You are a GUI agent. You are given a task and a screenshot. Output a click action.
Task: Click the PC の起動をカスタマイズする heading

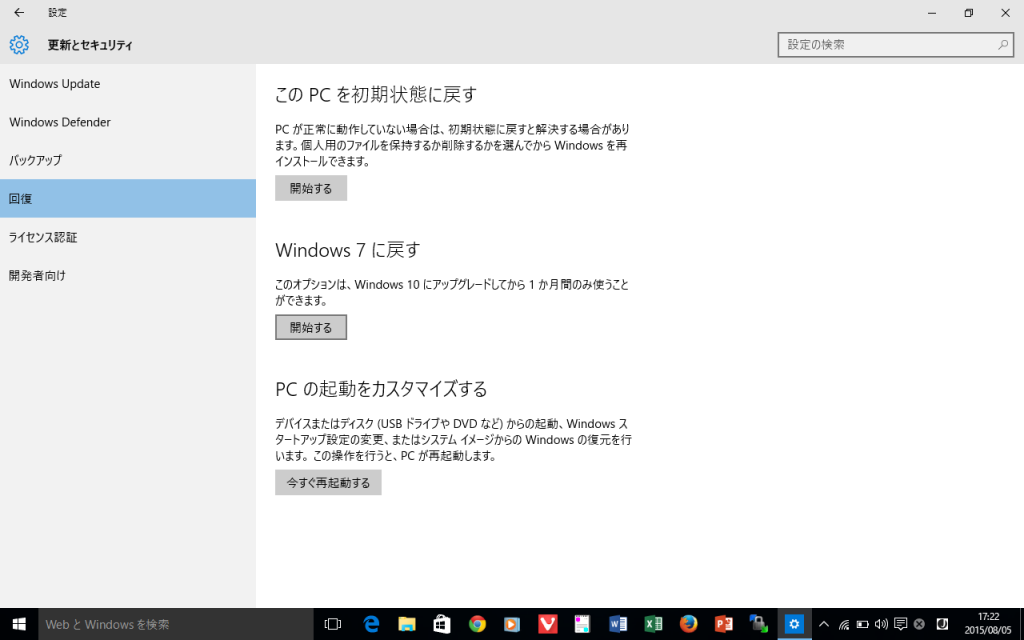(x=381, y=389)
